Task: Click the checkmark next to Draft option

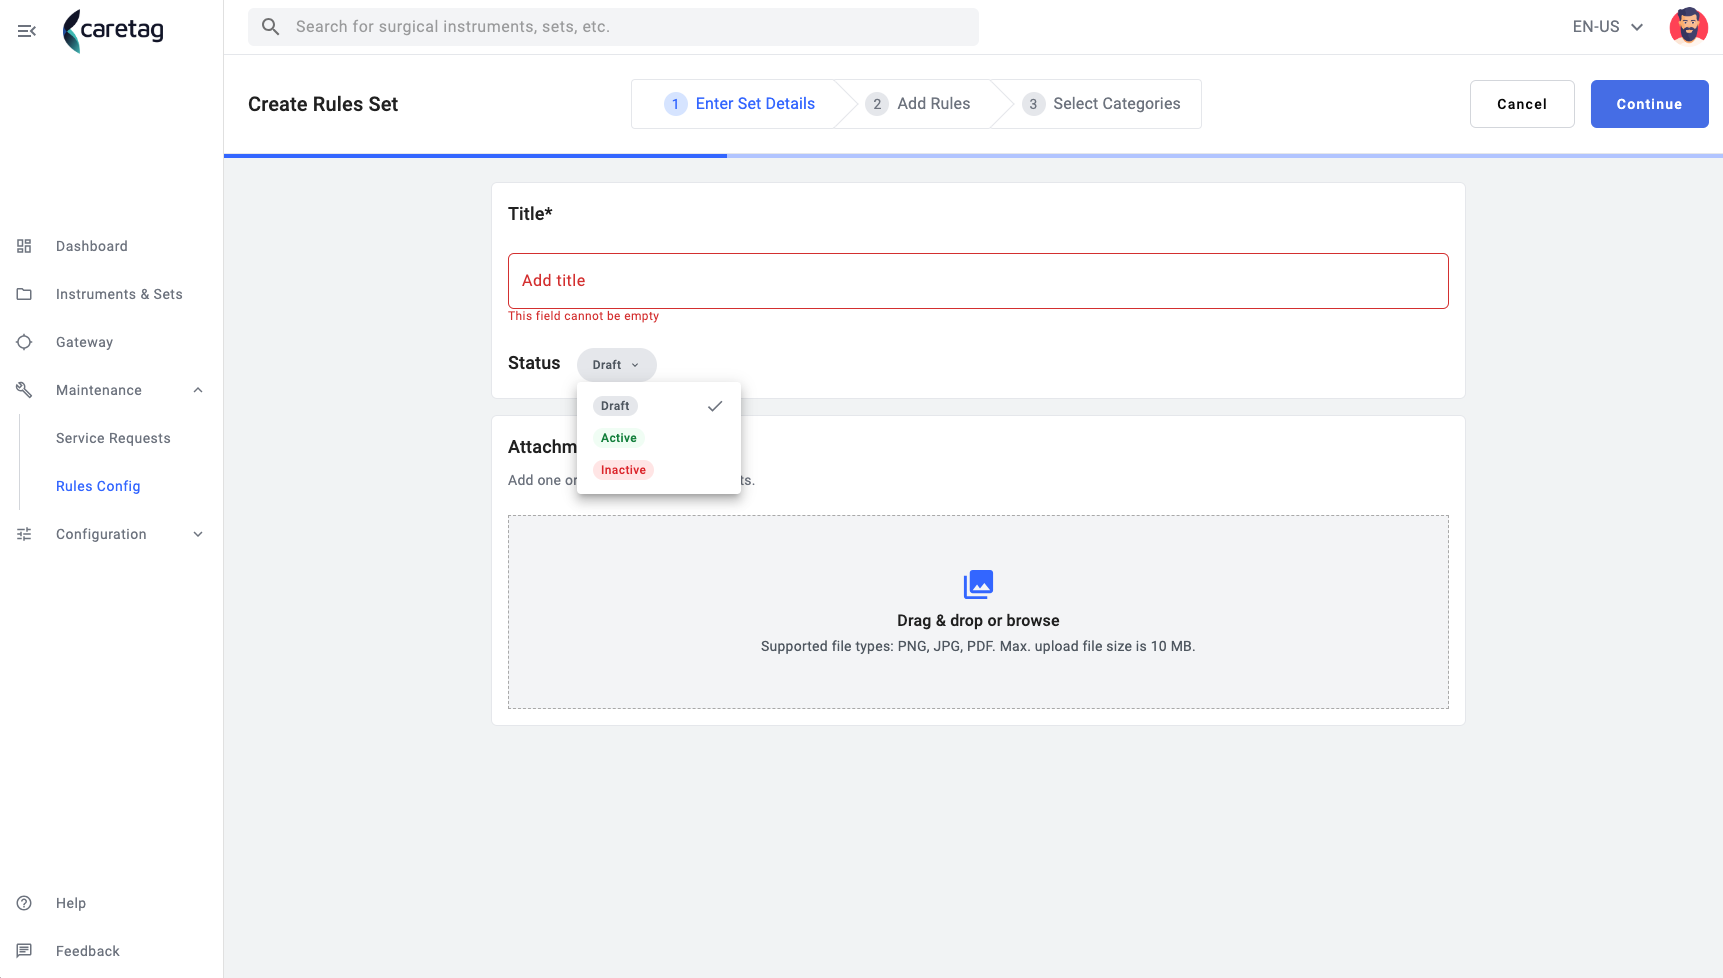Action: (x=715, y=406)
